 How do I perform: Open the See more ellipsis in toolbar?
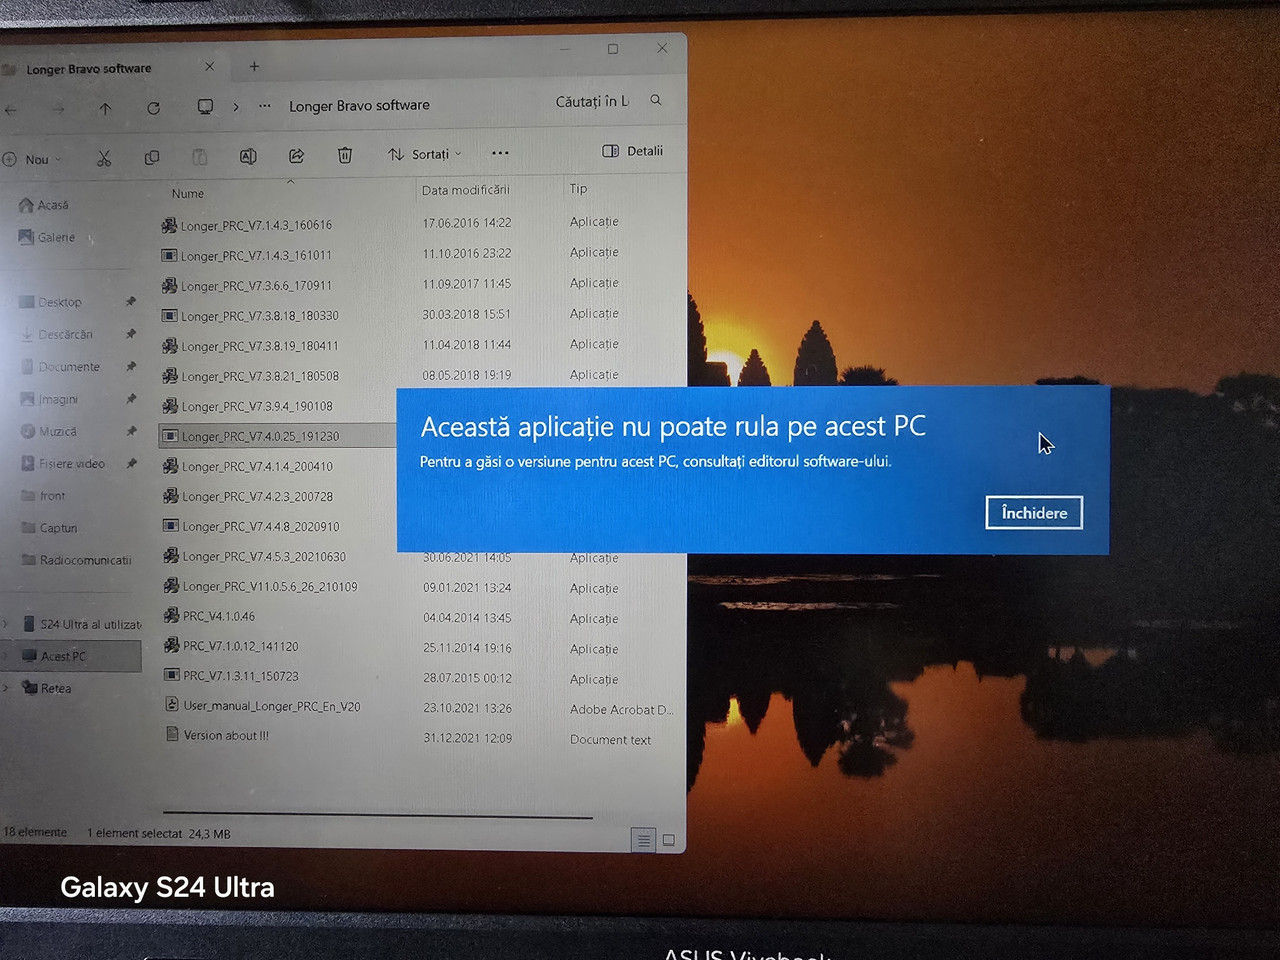click(500, 153)
